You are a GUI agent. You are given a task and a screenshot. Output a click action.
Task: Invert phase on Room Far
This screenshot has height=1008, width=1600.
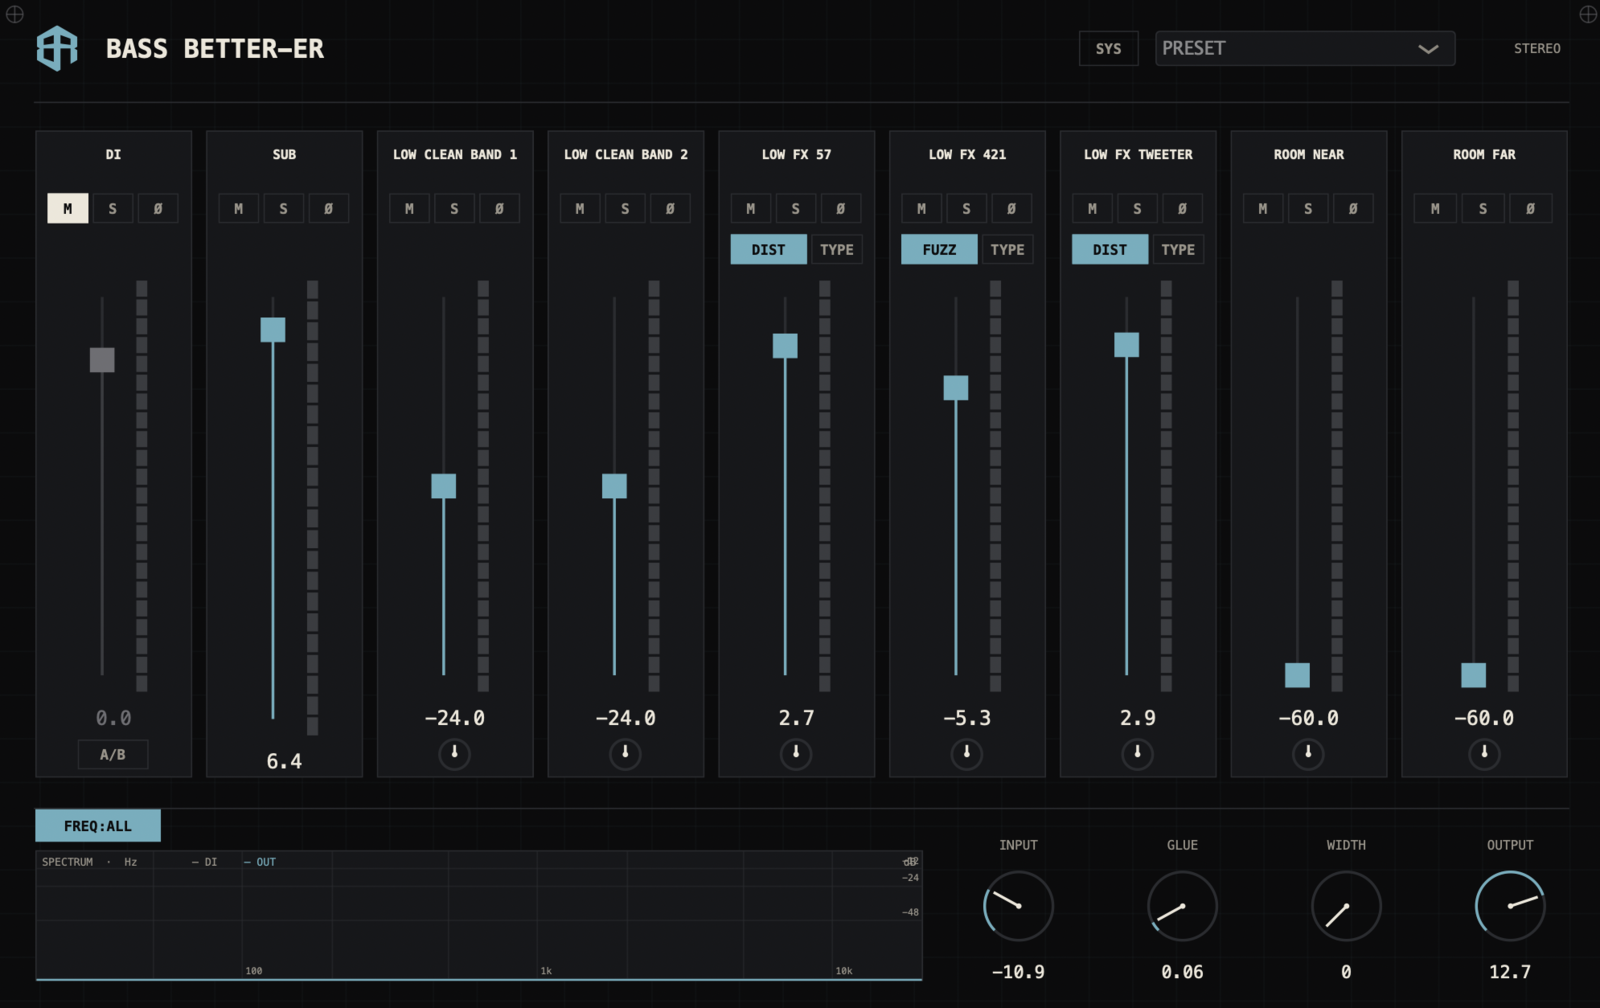click(x=1530, y=208)
